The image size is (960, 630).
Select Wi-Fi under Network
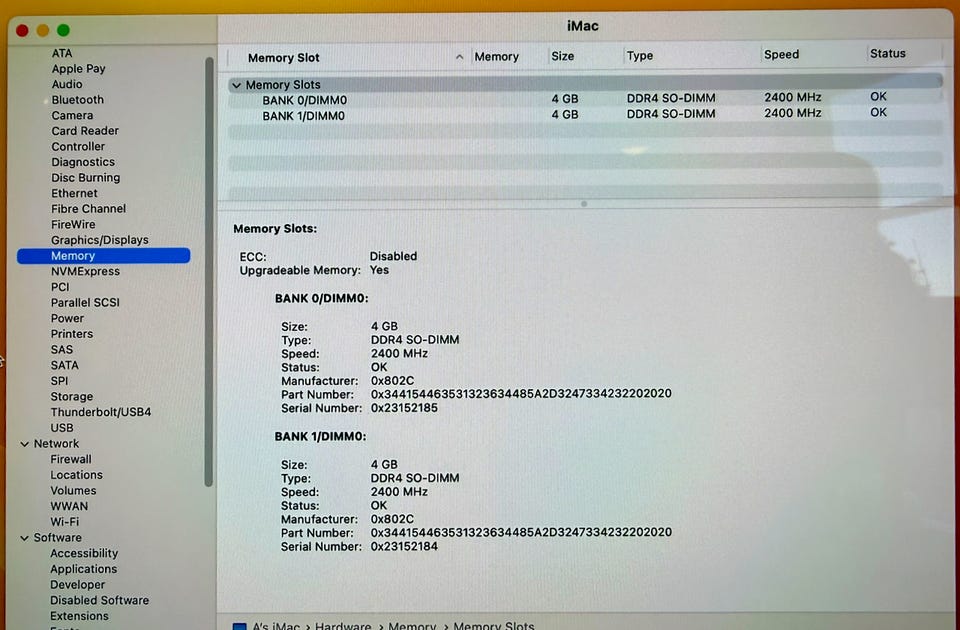(64, 522)
